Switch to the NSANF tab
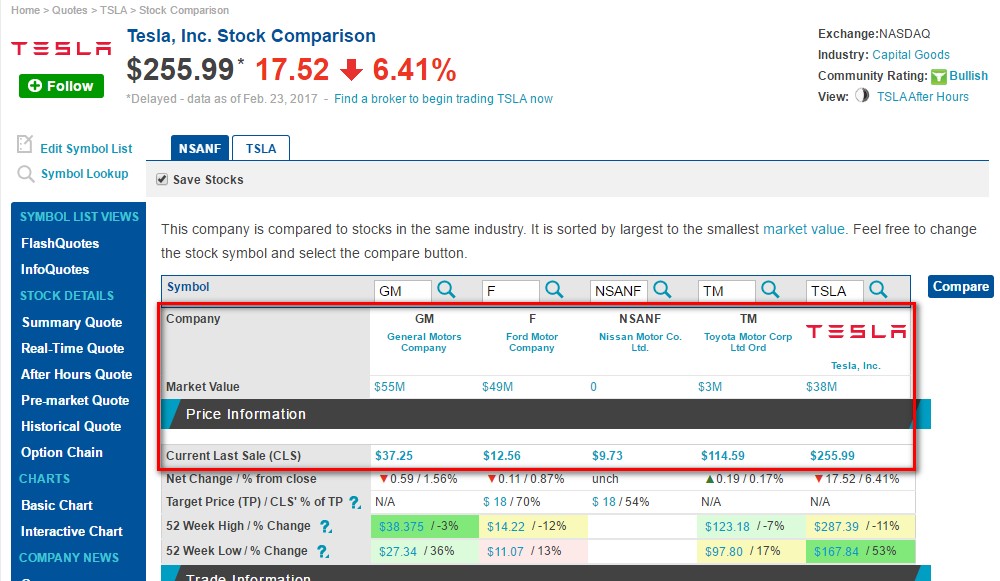 tap(200, 148)
